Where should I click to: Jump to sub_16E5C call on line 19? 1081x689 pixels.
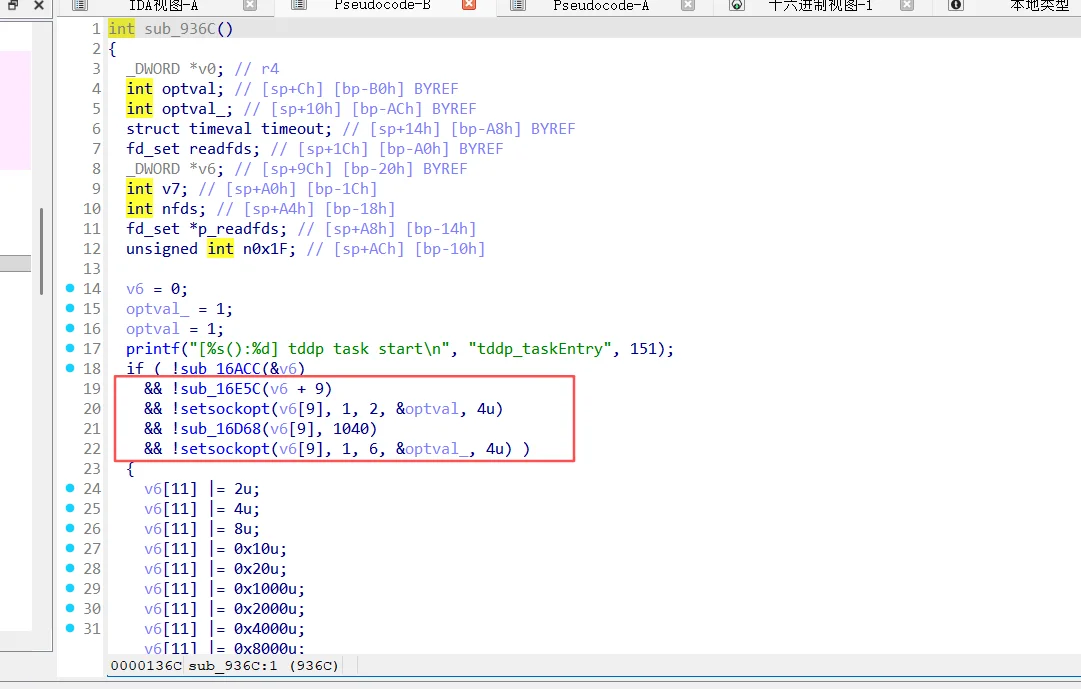point(221,389)
